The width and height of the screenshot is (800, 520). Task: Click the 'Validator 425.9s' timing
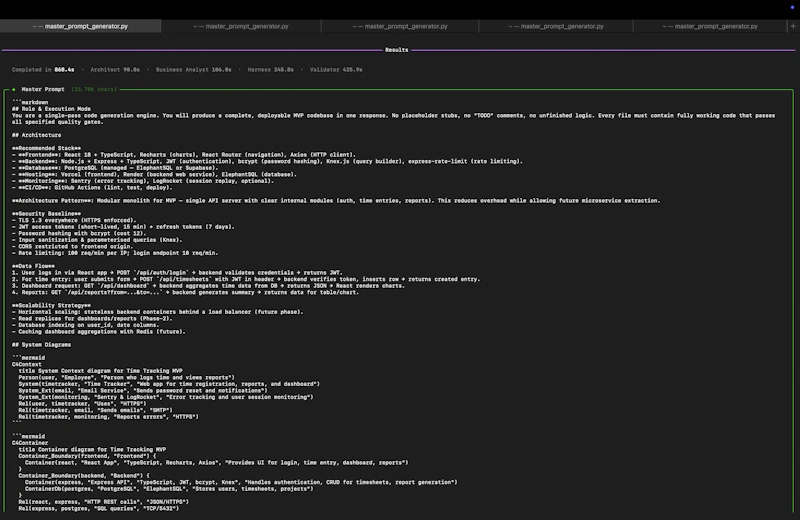point(336,69)
